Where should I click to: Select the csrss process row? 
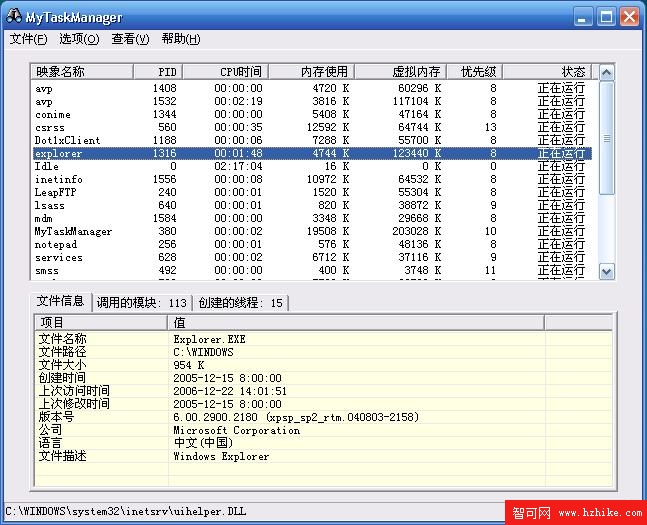click(x=312, y=127)
